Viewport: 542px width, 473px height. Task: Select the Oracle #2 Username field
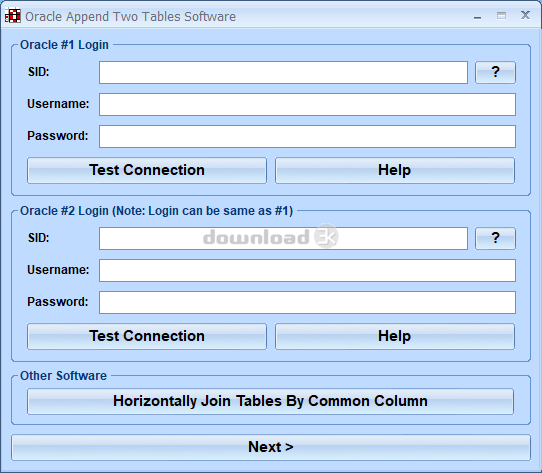(x=307, y=270)
